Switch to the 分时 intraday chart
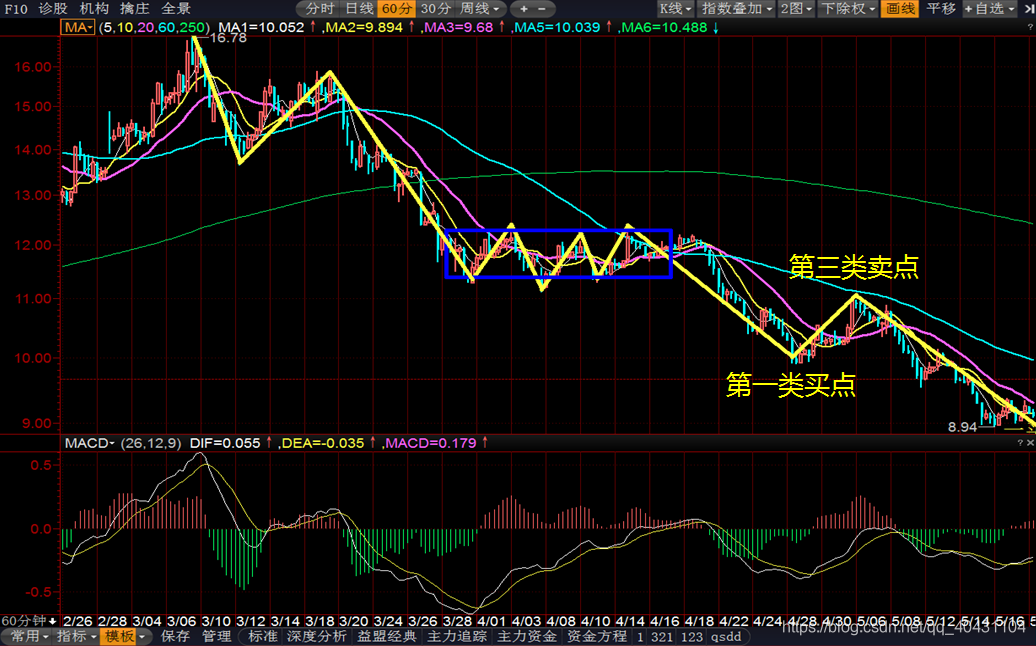 320,9
